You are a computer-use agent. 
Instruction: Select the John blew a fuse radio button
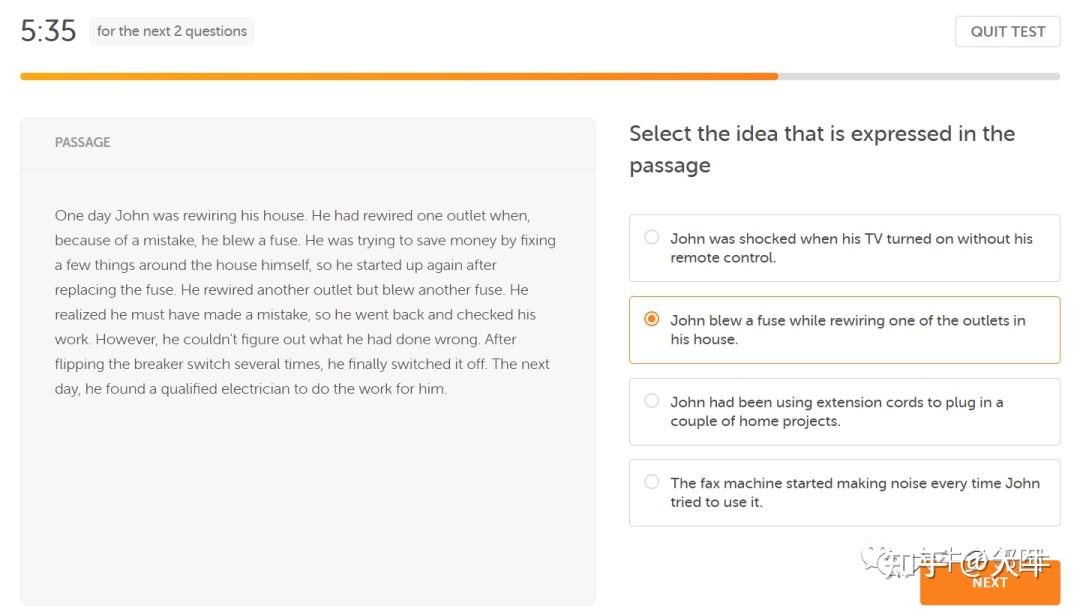tap(651, 319)
